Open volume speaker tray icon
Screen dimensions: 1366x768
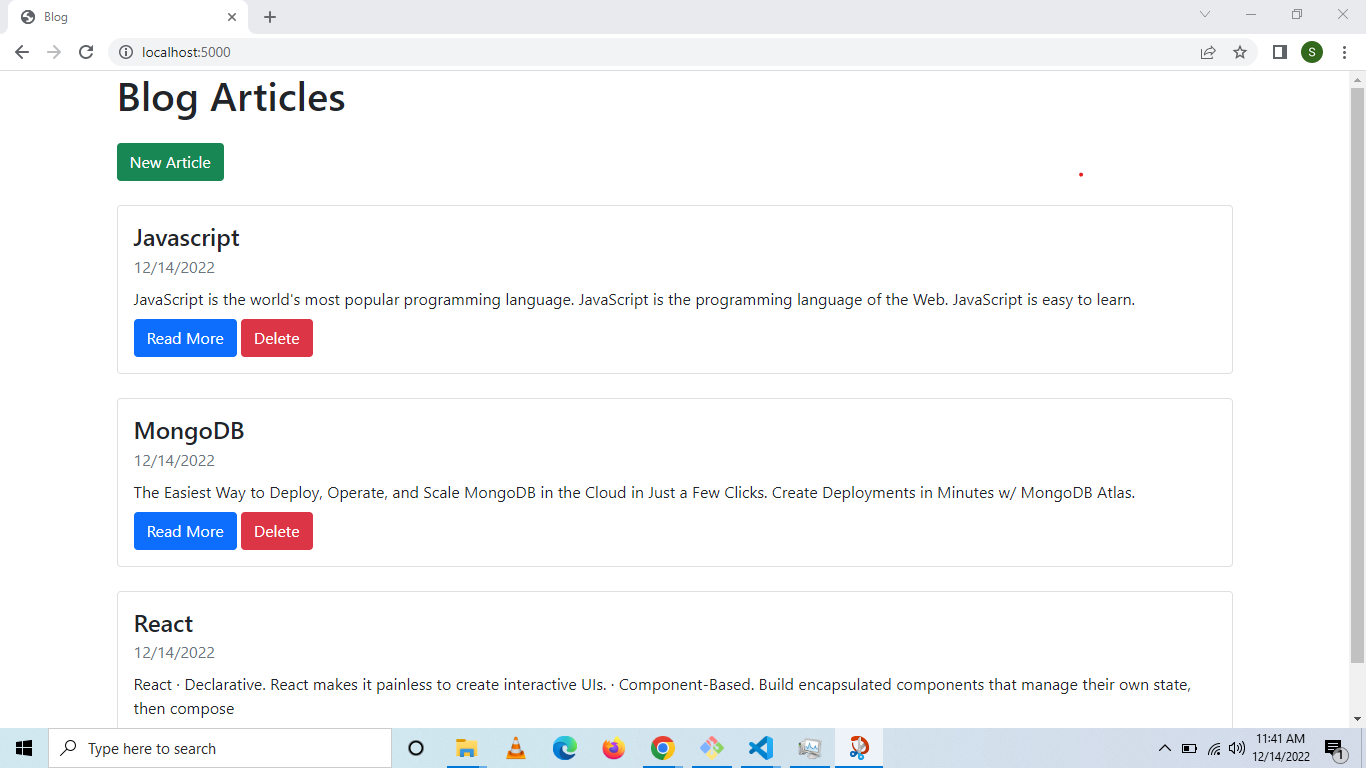pos(1237,748)
